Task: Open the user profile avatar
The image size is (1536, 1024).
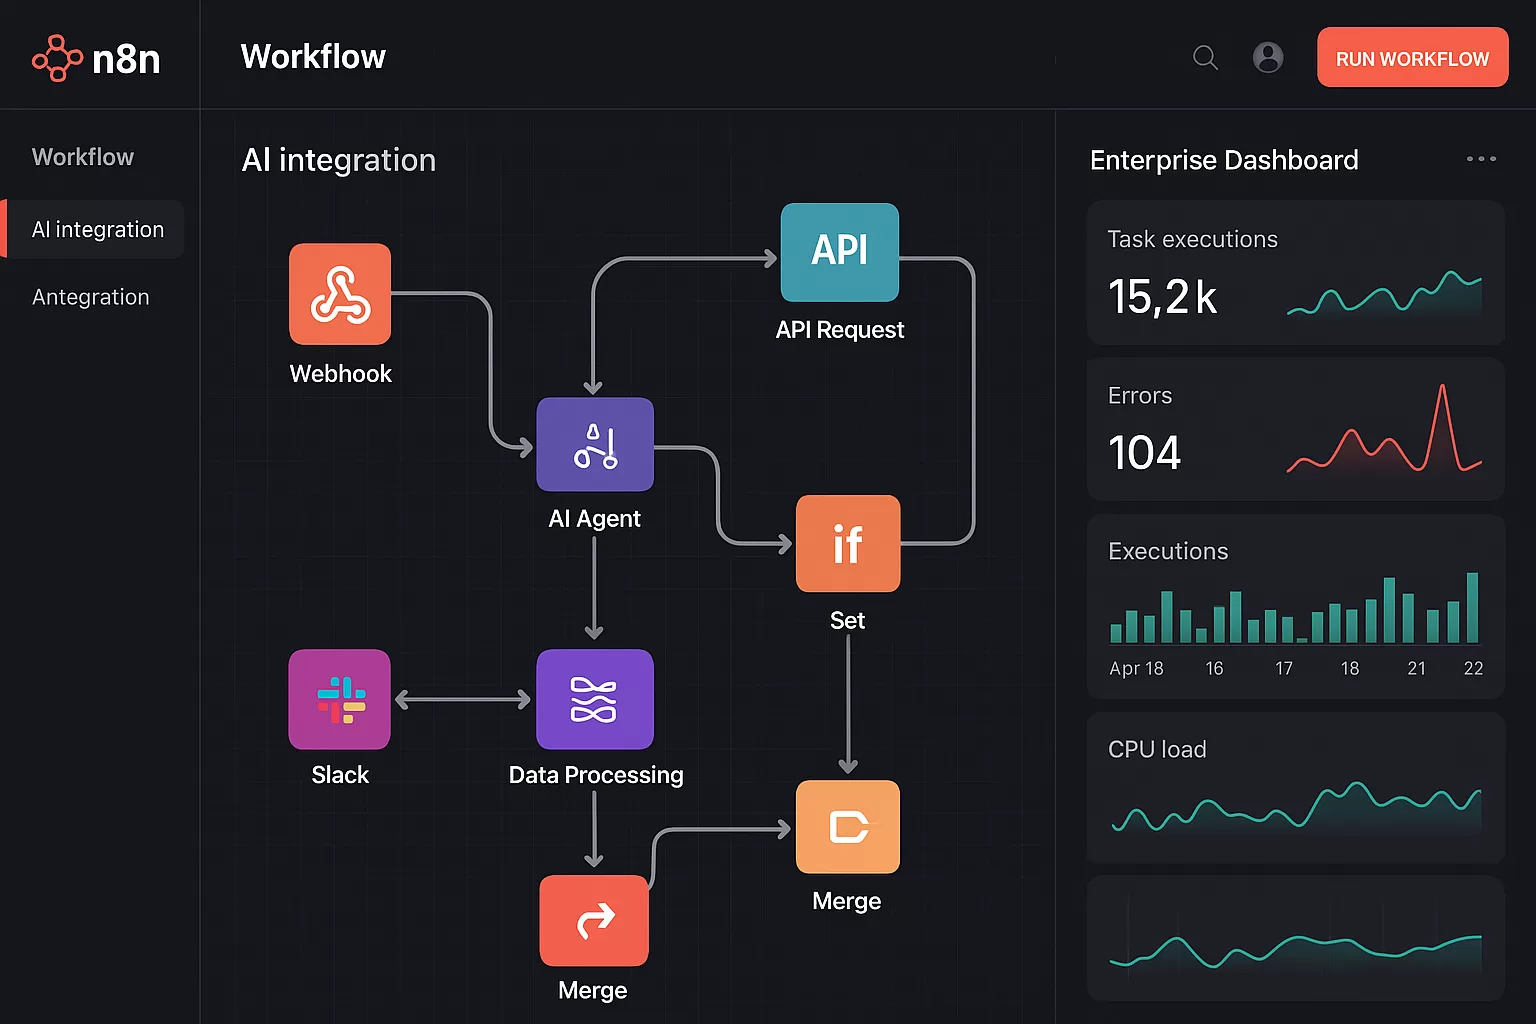Action: tap(1268, 58)
